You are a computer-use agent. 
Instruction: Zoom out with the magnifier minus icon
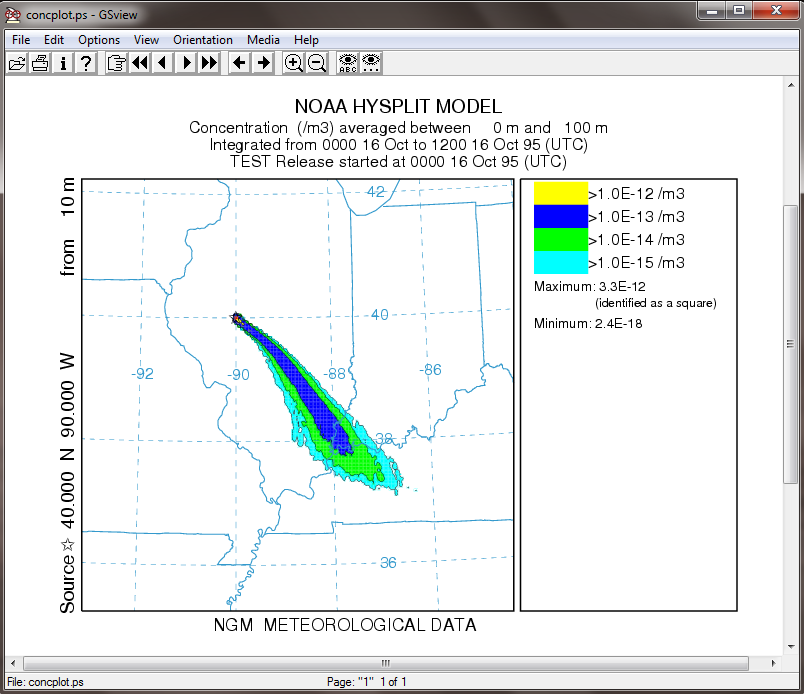click(x=317, y=63)
